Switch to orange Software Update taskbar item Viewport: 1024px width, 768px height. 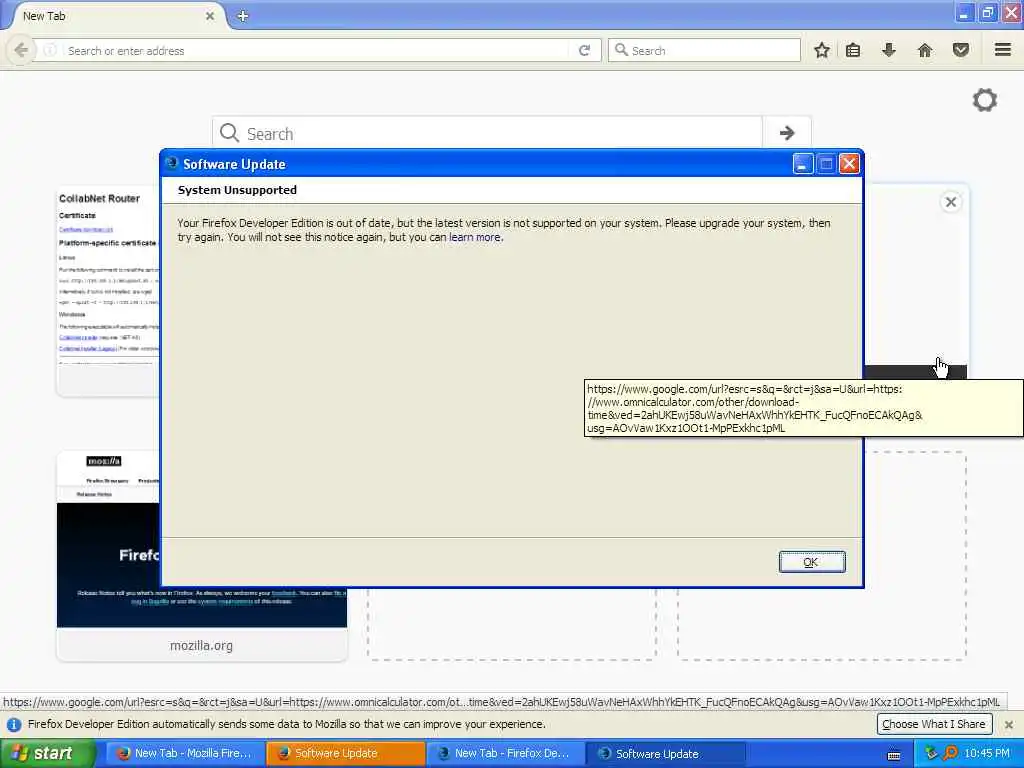[x=345, y=753]
